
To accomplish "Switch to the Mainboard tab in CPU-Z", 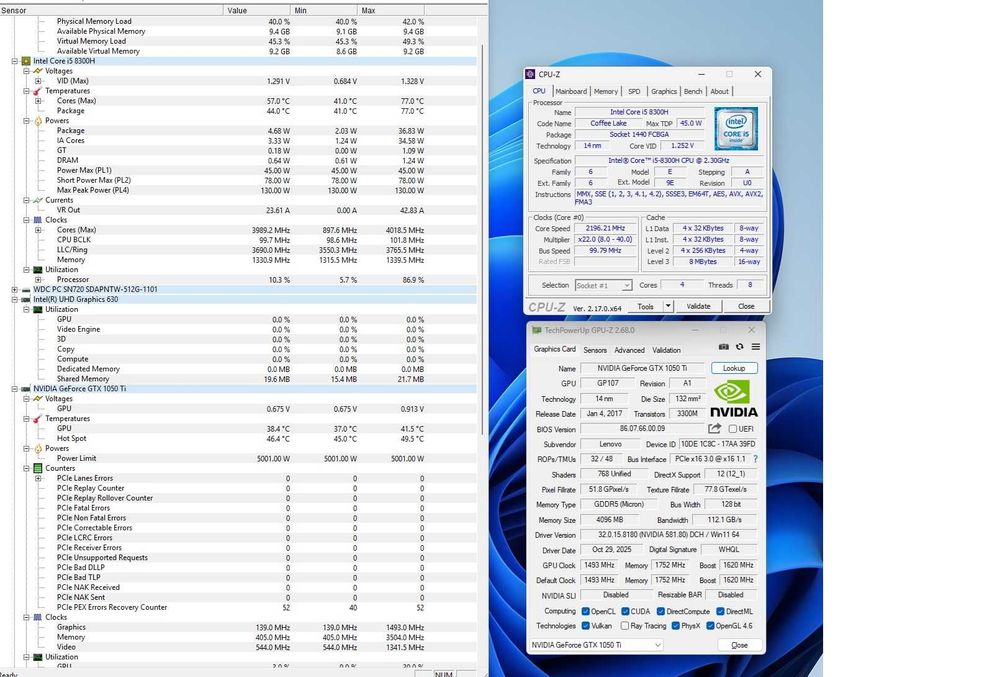I will click(x=570, y=91).
